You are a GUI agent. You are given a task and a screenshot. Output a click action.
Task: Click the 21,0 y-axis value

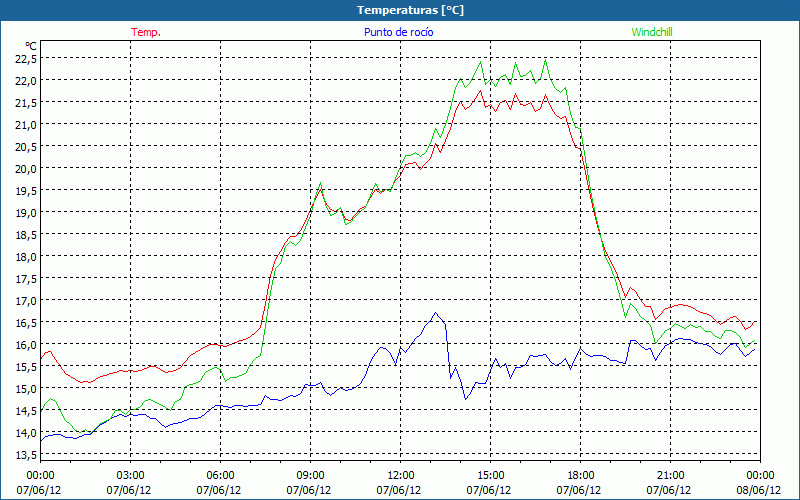(26, 124)
